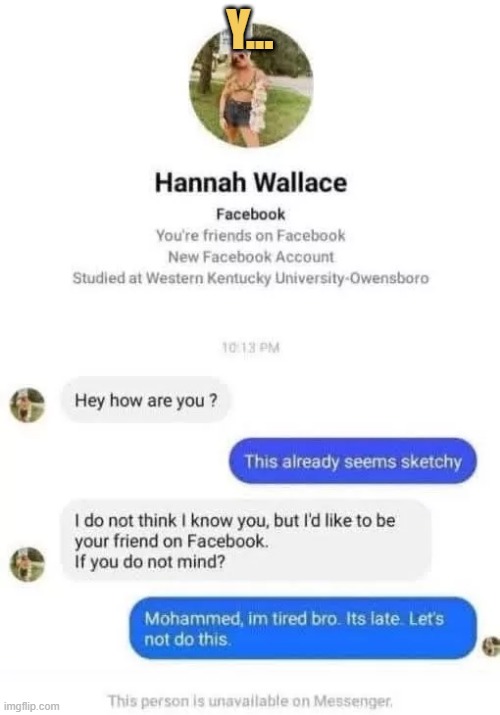Select the 'This already seems sketchy' bubble
500x715 pixels.
(353, 461)
